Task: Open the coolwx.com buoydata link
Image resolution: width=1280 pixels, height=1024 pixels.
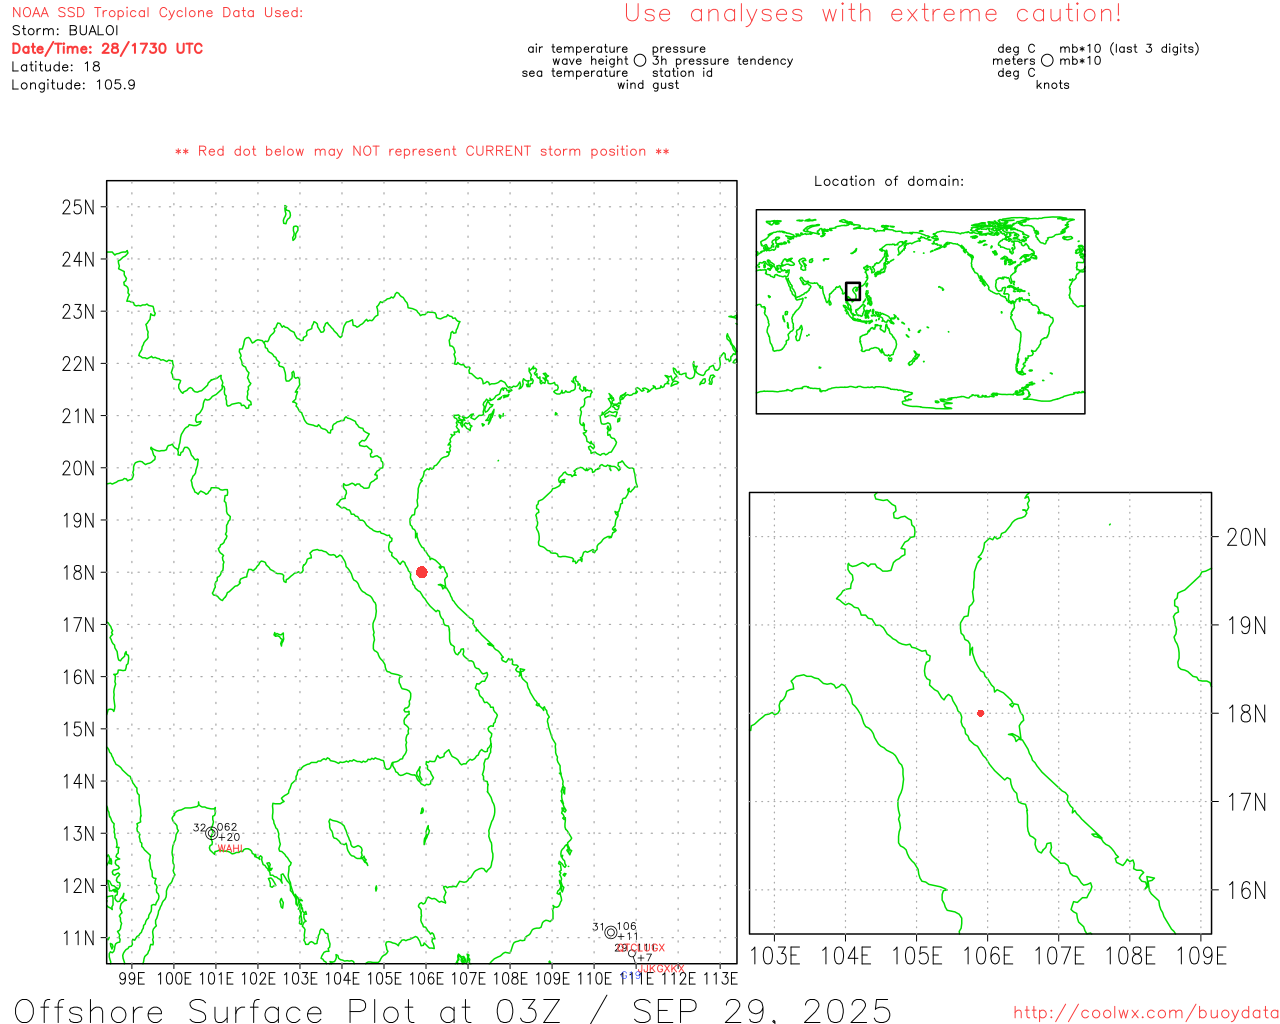Action: 1145,1012
